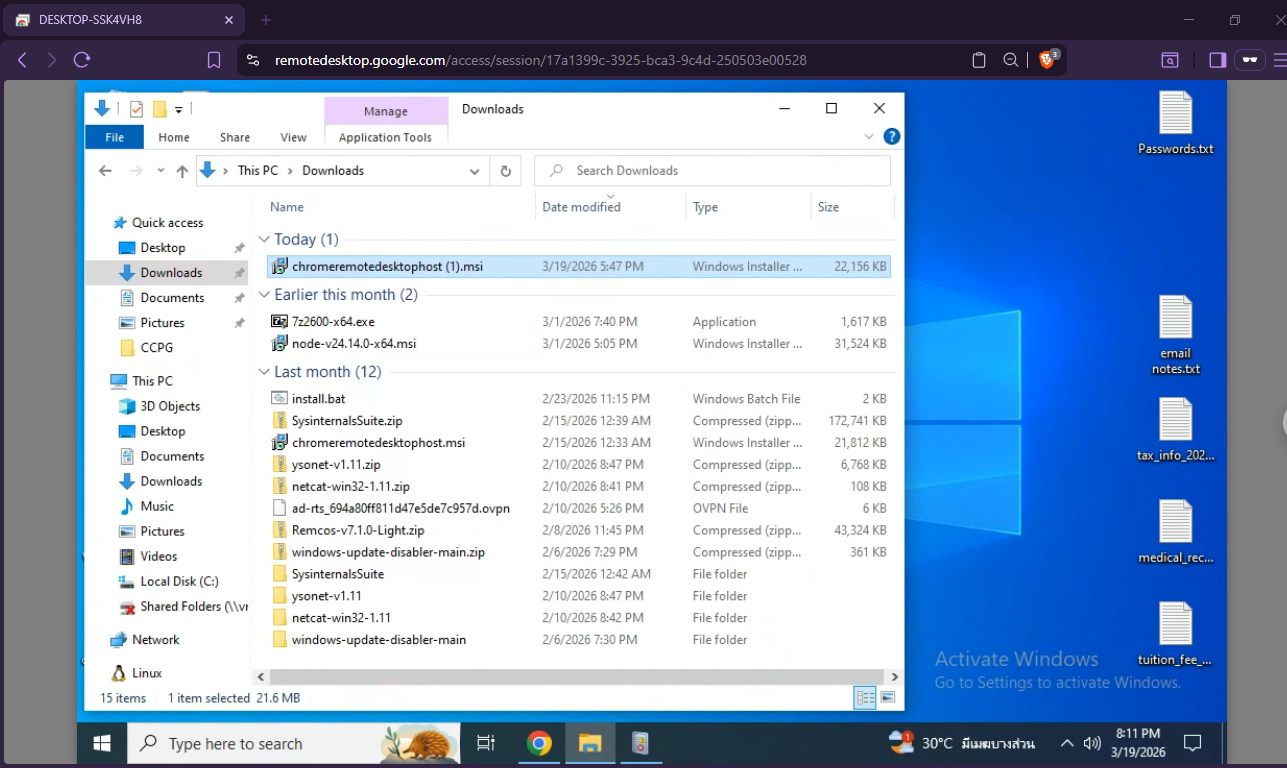
Task: Switch to the Home ribbon tab
Action: tap(174, 137)
